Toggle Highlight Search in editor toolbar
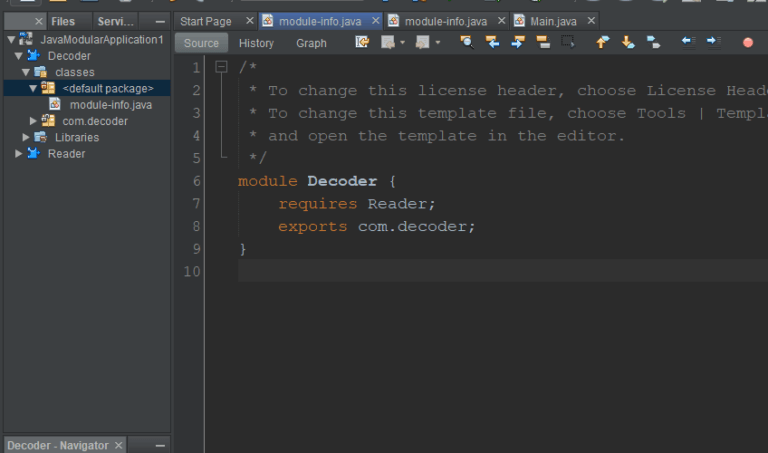The height and width of the screenshot is (453, 768). pyautogui.click(x=543, y=42)
